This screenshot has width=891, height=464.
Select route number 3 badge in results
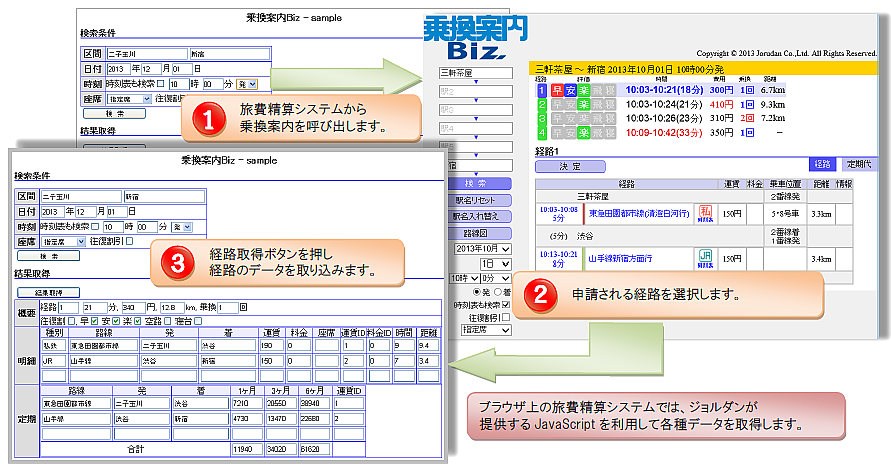click(x=542, y=119)
